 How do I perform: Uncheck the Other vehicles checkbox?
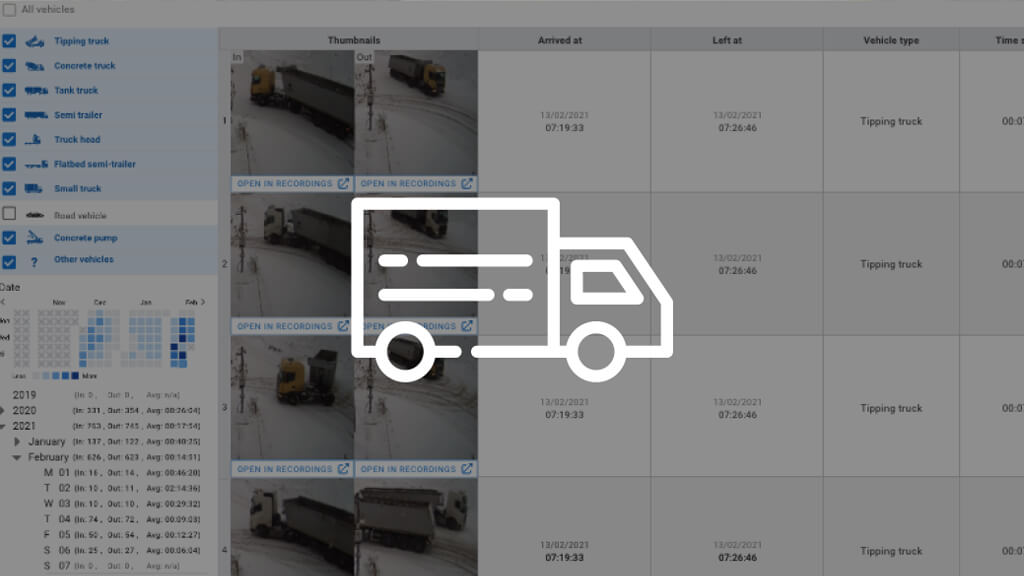[9, 262]
